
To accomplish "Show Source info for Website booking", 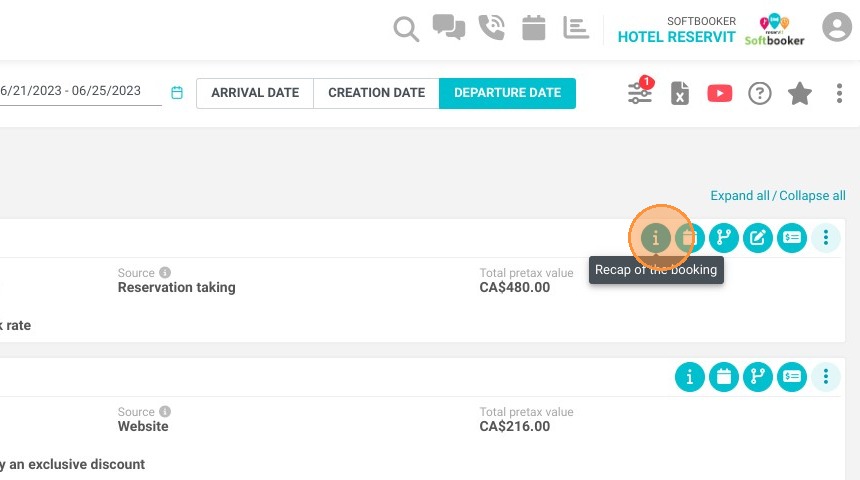I will point(165,411).
